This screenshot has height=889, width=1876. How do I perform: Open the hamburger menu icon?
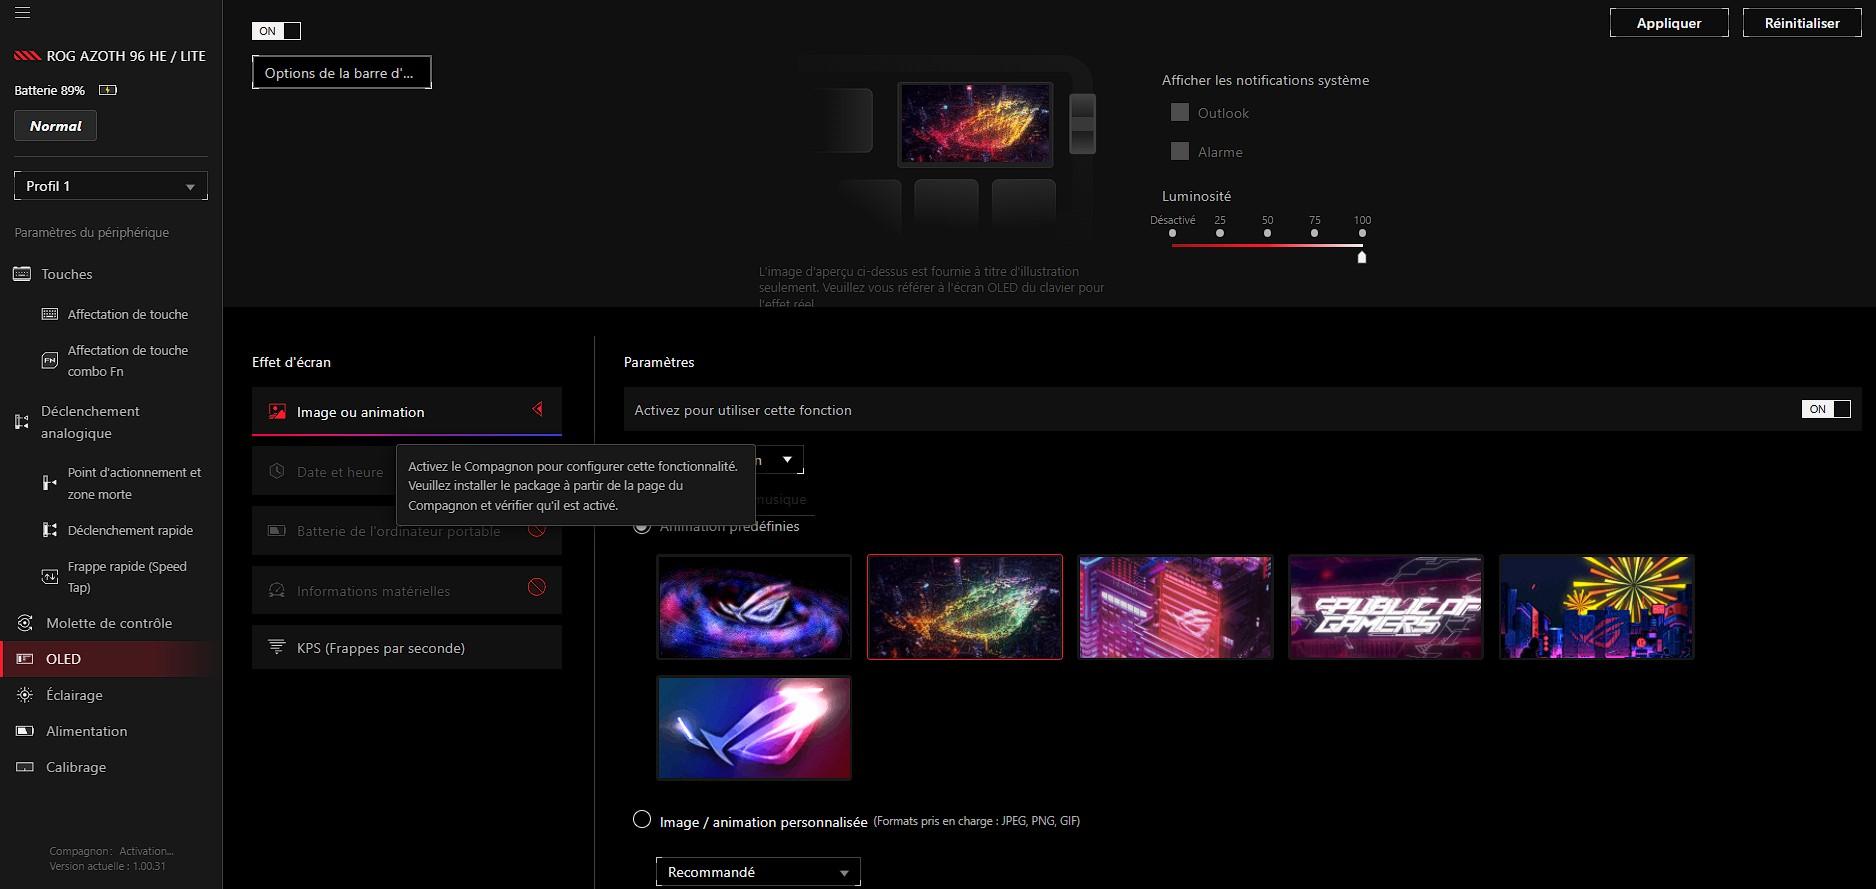22,13
